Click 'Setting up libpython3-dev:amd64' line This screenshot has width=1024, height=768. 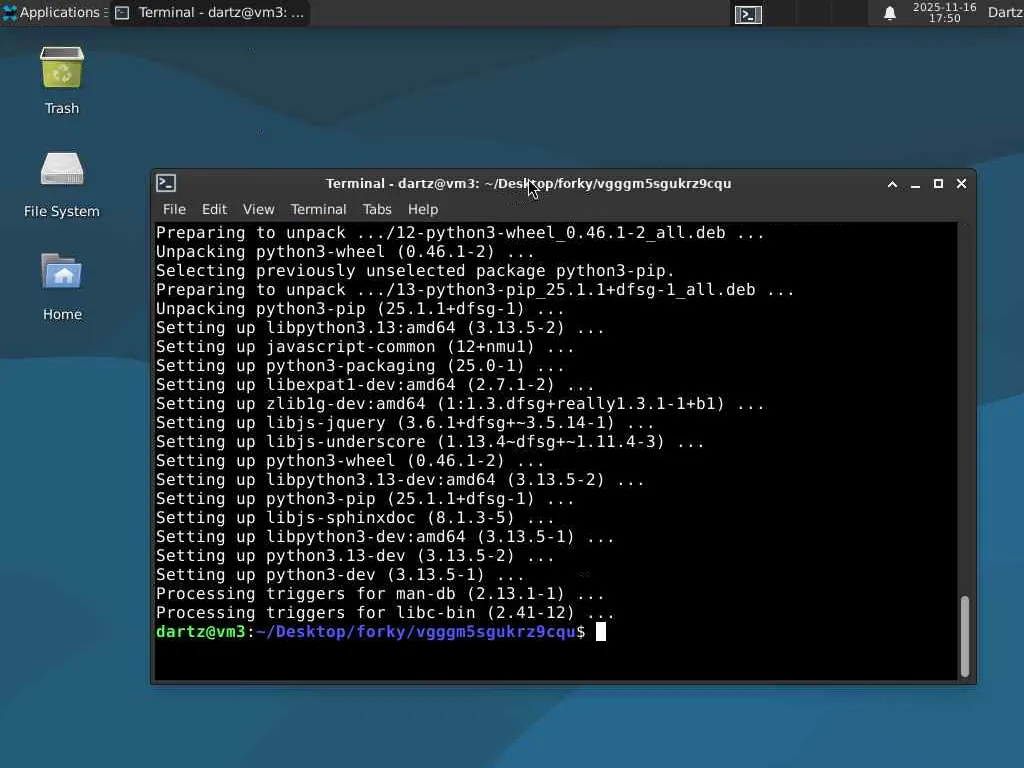[385, 537]
